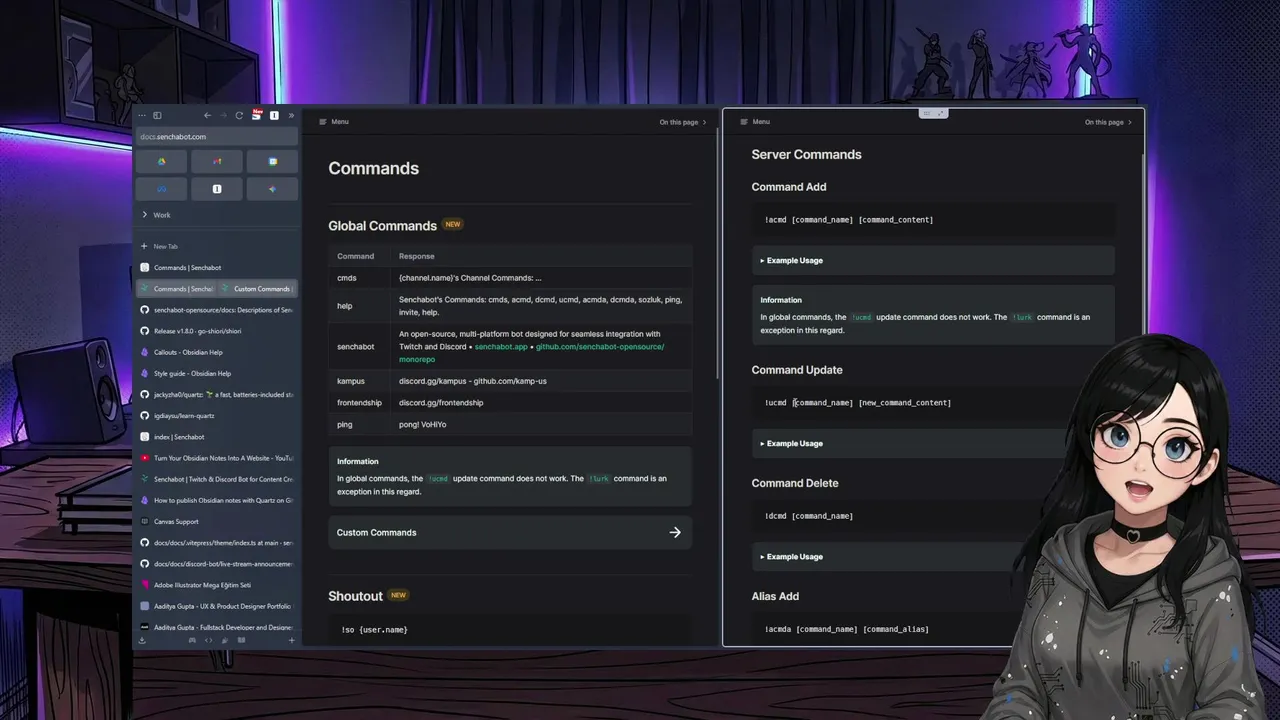The image size is (1280, 720).
Task: Click the !so {user.name} code block
Action: (x=510, y=629)
